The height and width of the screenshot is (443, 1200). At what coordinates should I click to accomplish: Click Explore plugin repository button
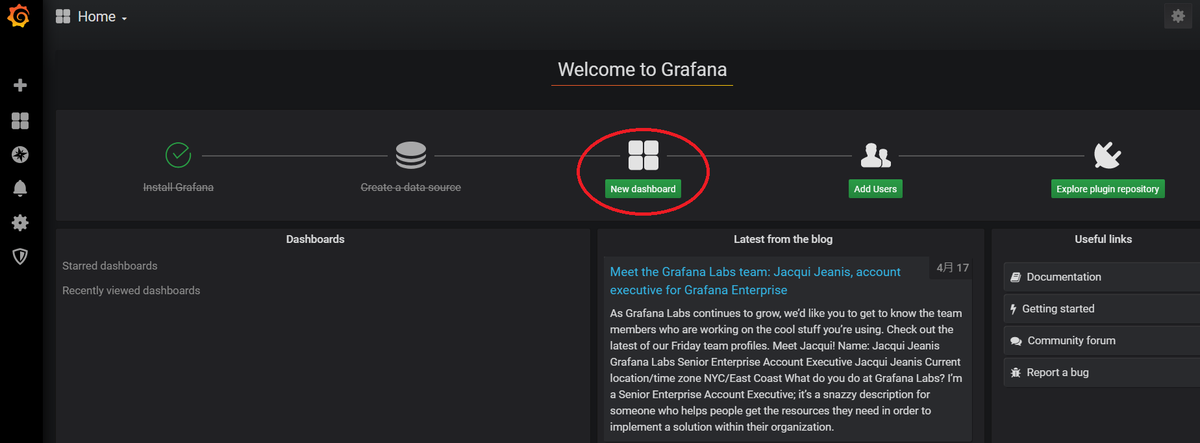1108,188
